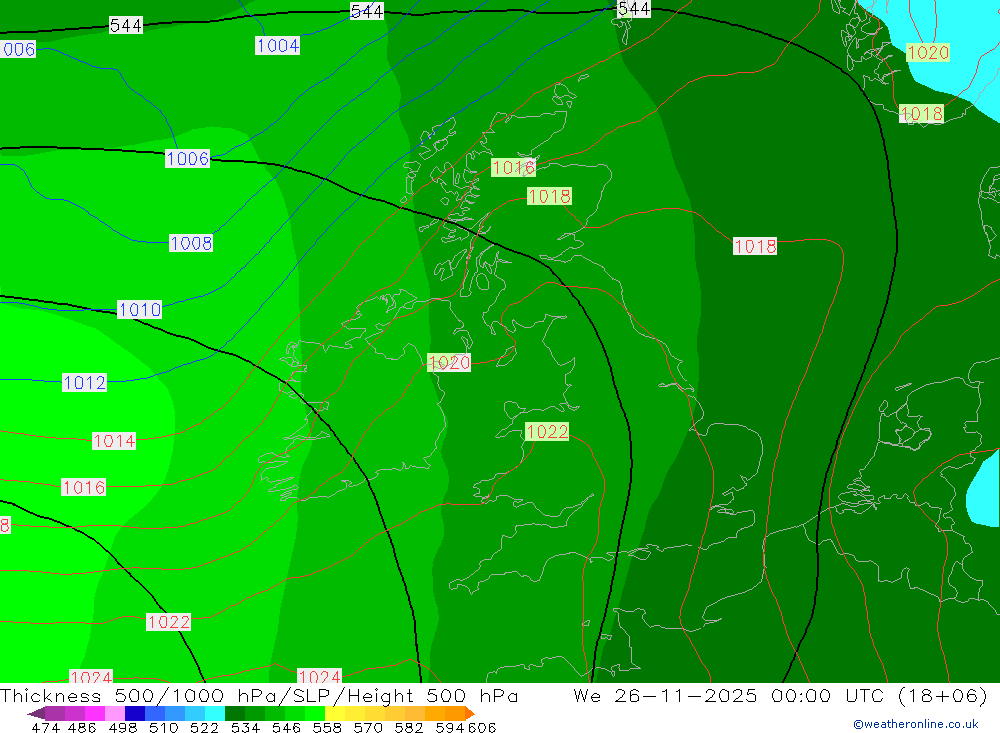
Task: Pick the pink legend swatch above 498
Action: coord(113,713)
